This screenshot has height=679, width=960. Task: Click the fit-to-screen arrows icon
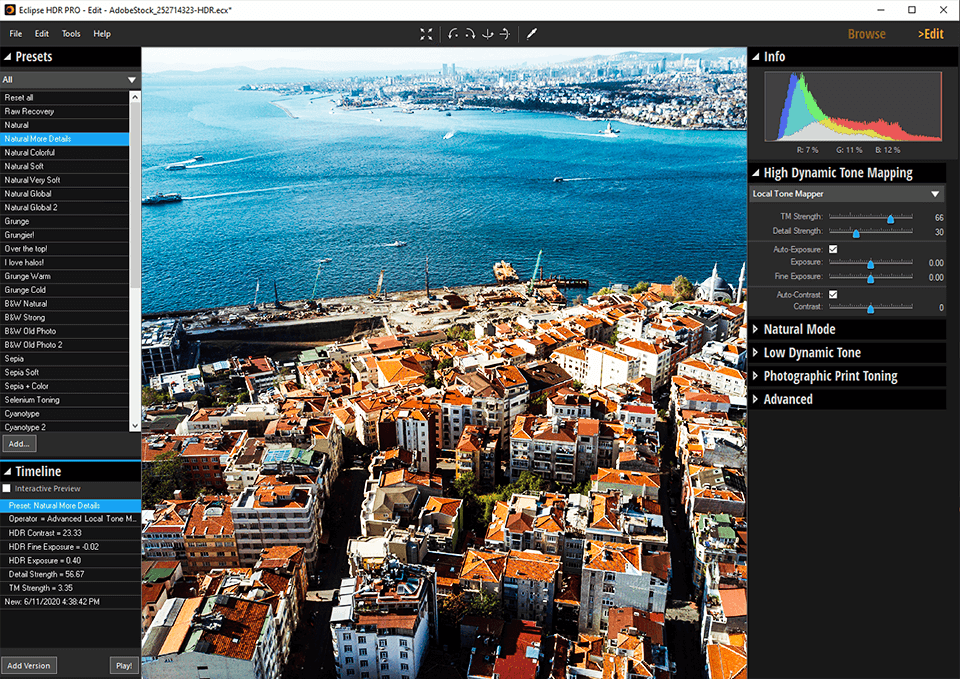click(426, 34)
